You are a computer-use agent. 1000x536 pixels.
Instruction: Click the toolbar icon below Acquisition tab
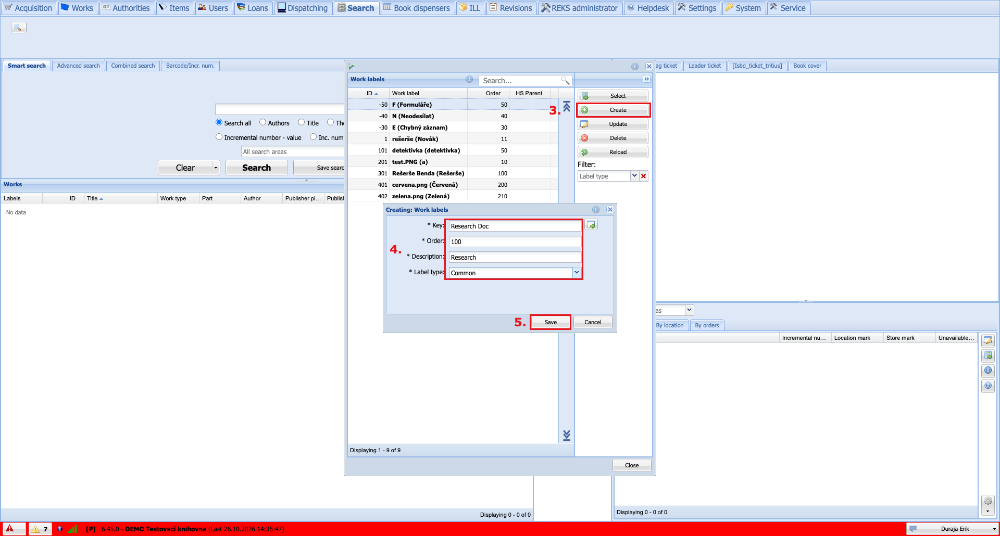pyautogui.click(x=18, y=27)
